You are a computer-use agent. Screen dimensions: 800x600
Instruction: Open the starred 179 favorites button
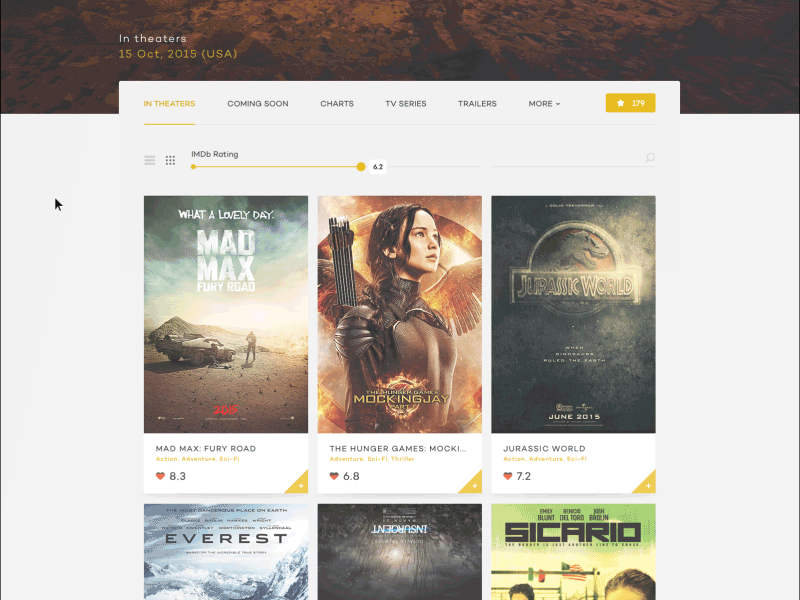coord(631,103)
